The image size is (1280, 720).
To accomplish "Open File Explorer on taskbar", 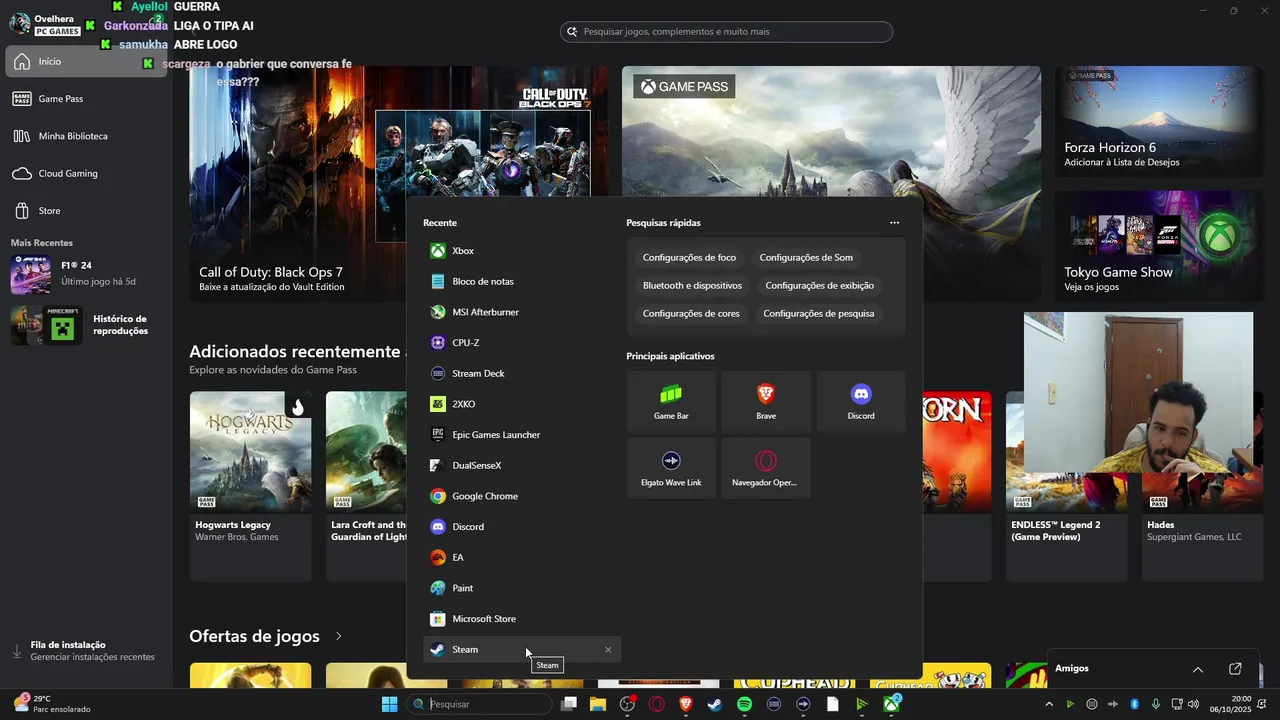I will click(598, 704).
